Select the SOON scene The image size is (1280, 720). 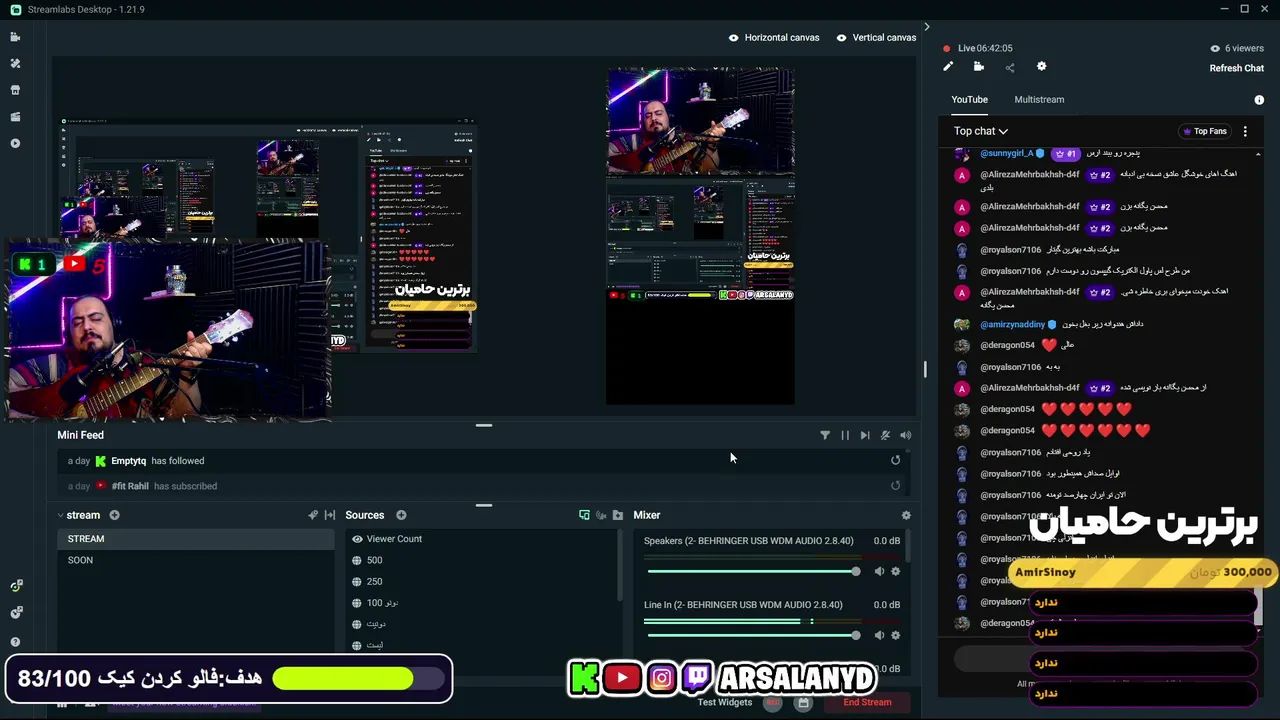pyautogui.click(x=195, y=560)
